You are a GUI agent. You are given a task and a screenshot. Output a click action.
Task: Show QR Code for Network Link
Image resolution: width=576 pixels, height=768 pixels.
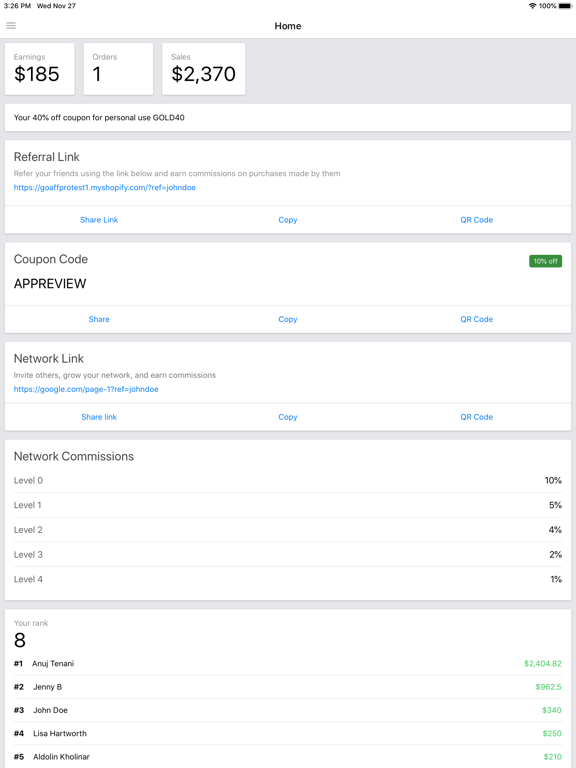(477, 417)
